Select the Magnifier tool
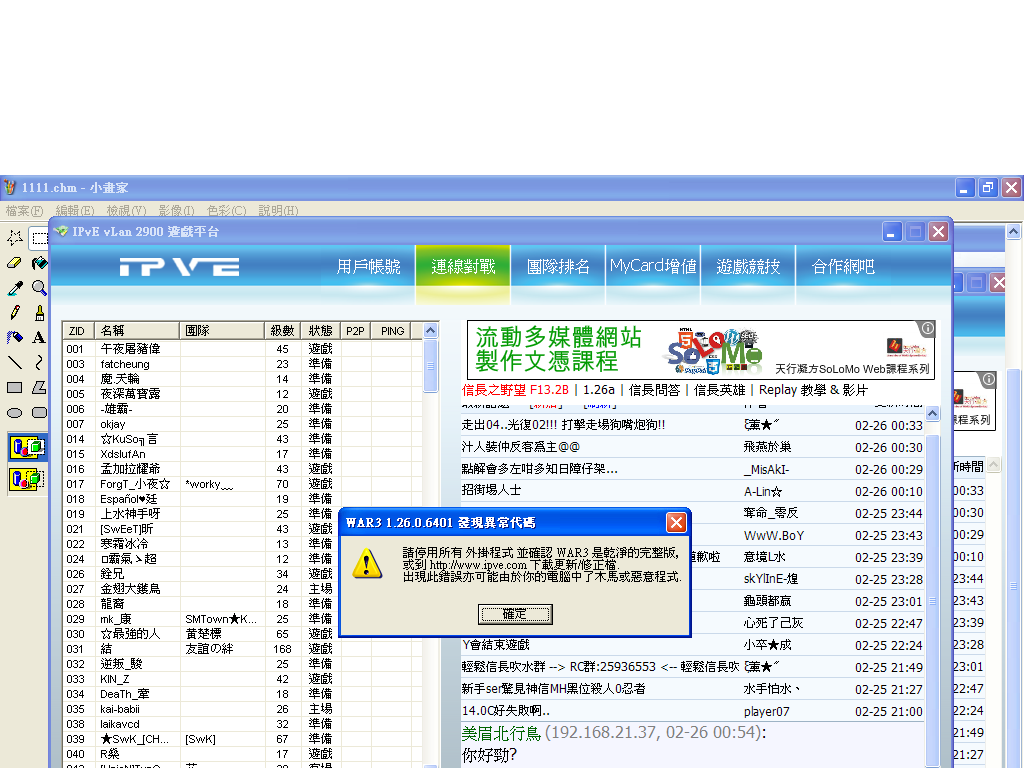 click(x=38, y=287)
